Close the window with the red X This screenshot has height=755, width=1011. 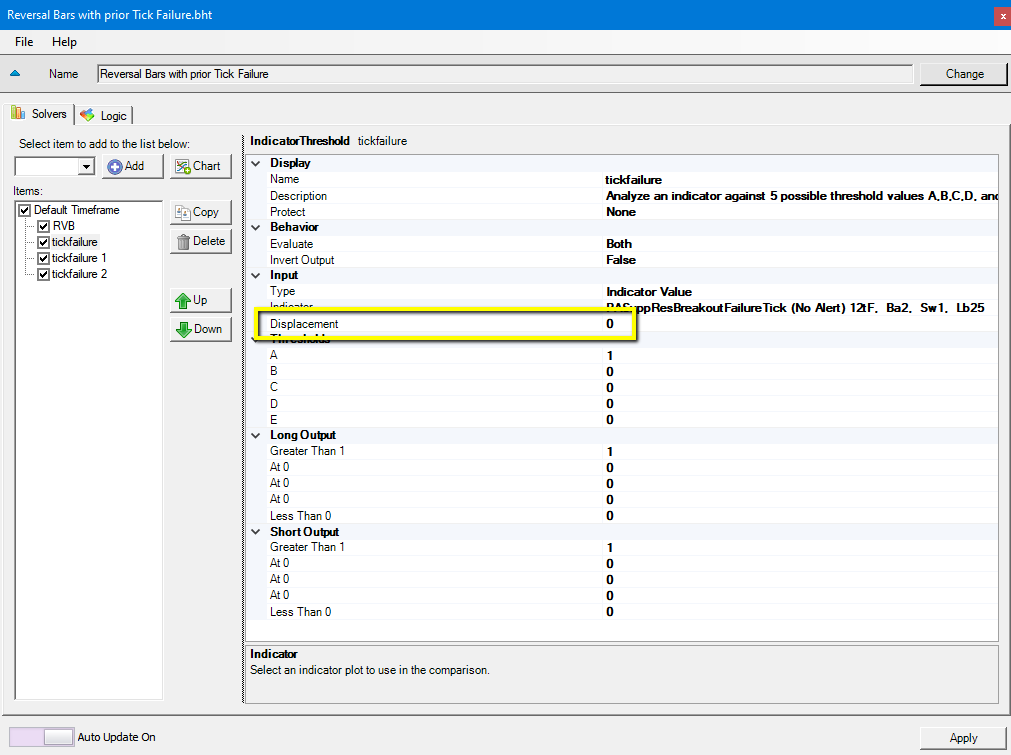point(1002,15)
